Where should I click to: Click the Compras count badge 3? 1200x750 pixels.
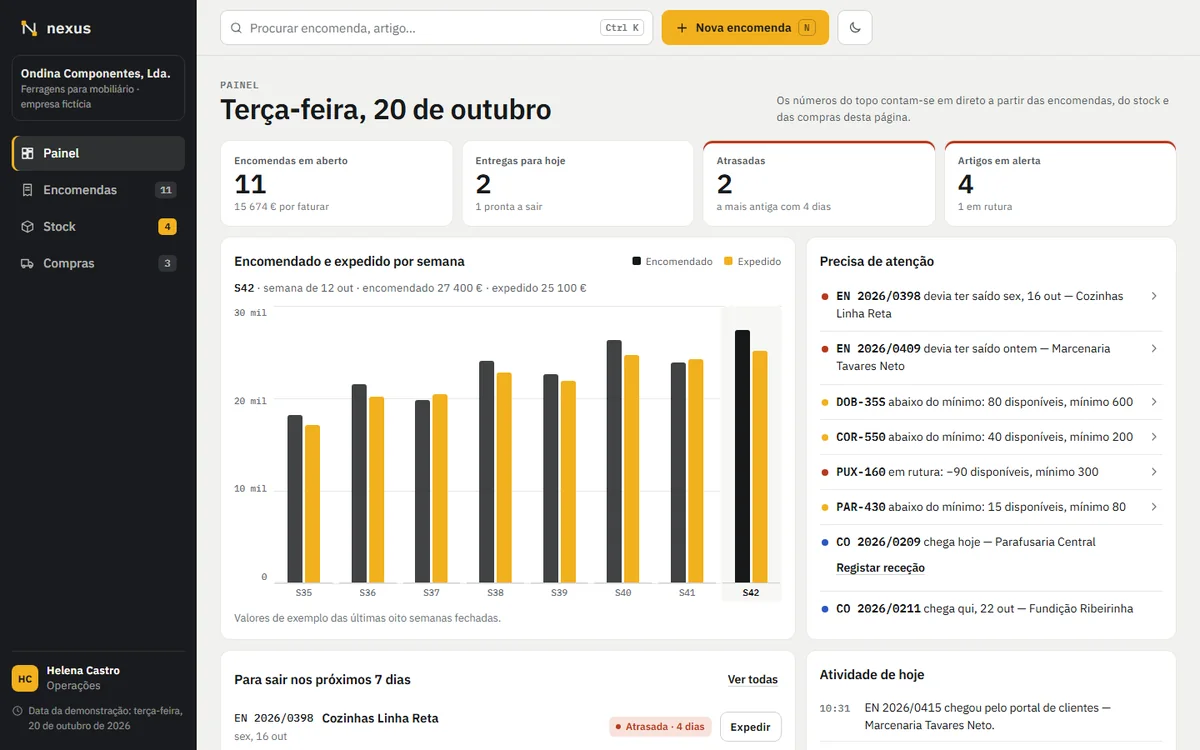[167, 264]
